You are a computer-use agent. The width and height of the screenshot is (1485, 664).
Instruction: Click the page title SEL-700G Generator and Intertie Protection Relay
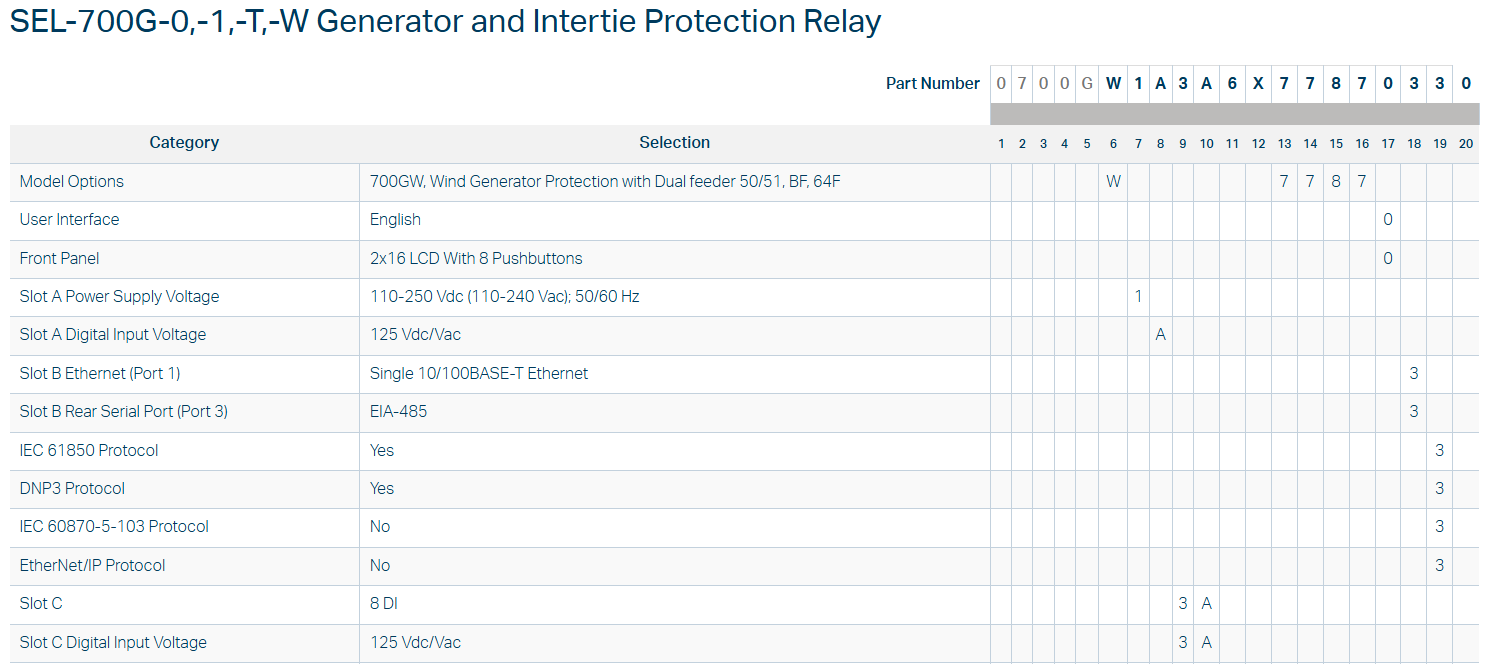pos(445,21)
